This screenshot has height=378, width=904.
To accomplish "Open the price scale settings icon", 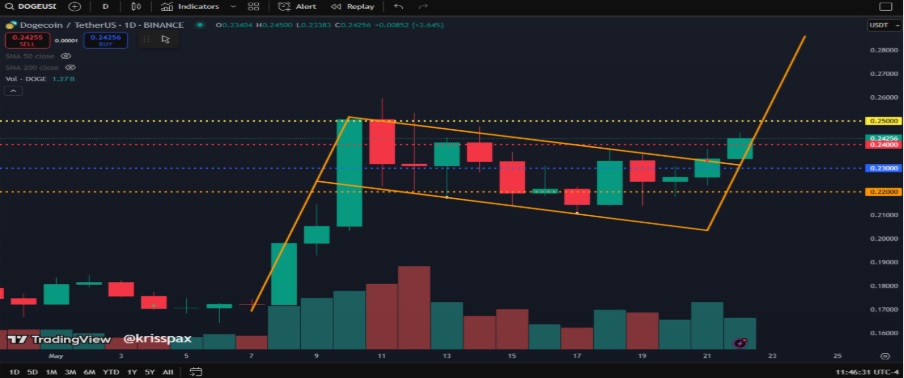I will [x=885, y=356].
